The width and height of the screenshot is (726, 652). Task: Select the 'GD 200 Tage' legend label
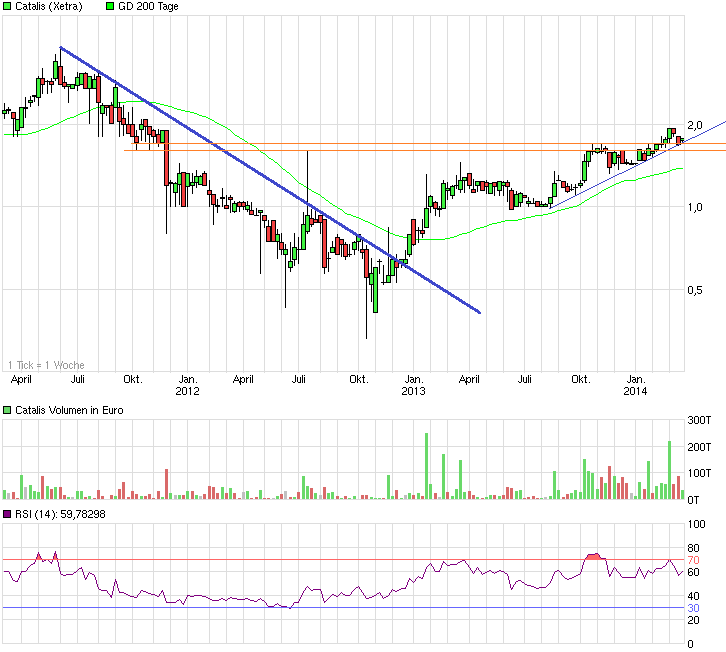(148, 6)
